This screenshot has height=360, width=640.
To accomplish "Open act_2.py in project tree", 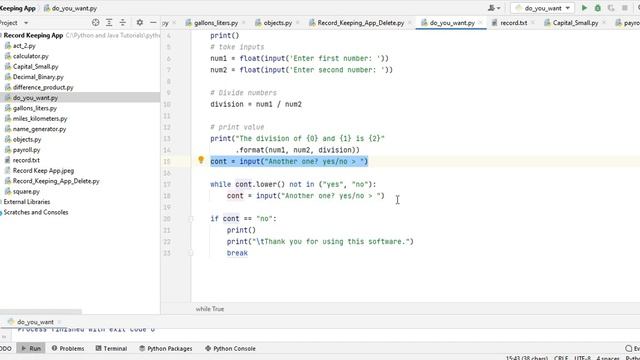I will [x=24, y=46].
